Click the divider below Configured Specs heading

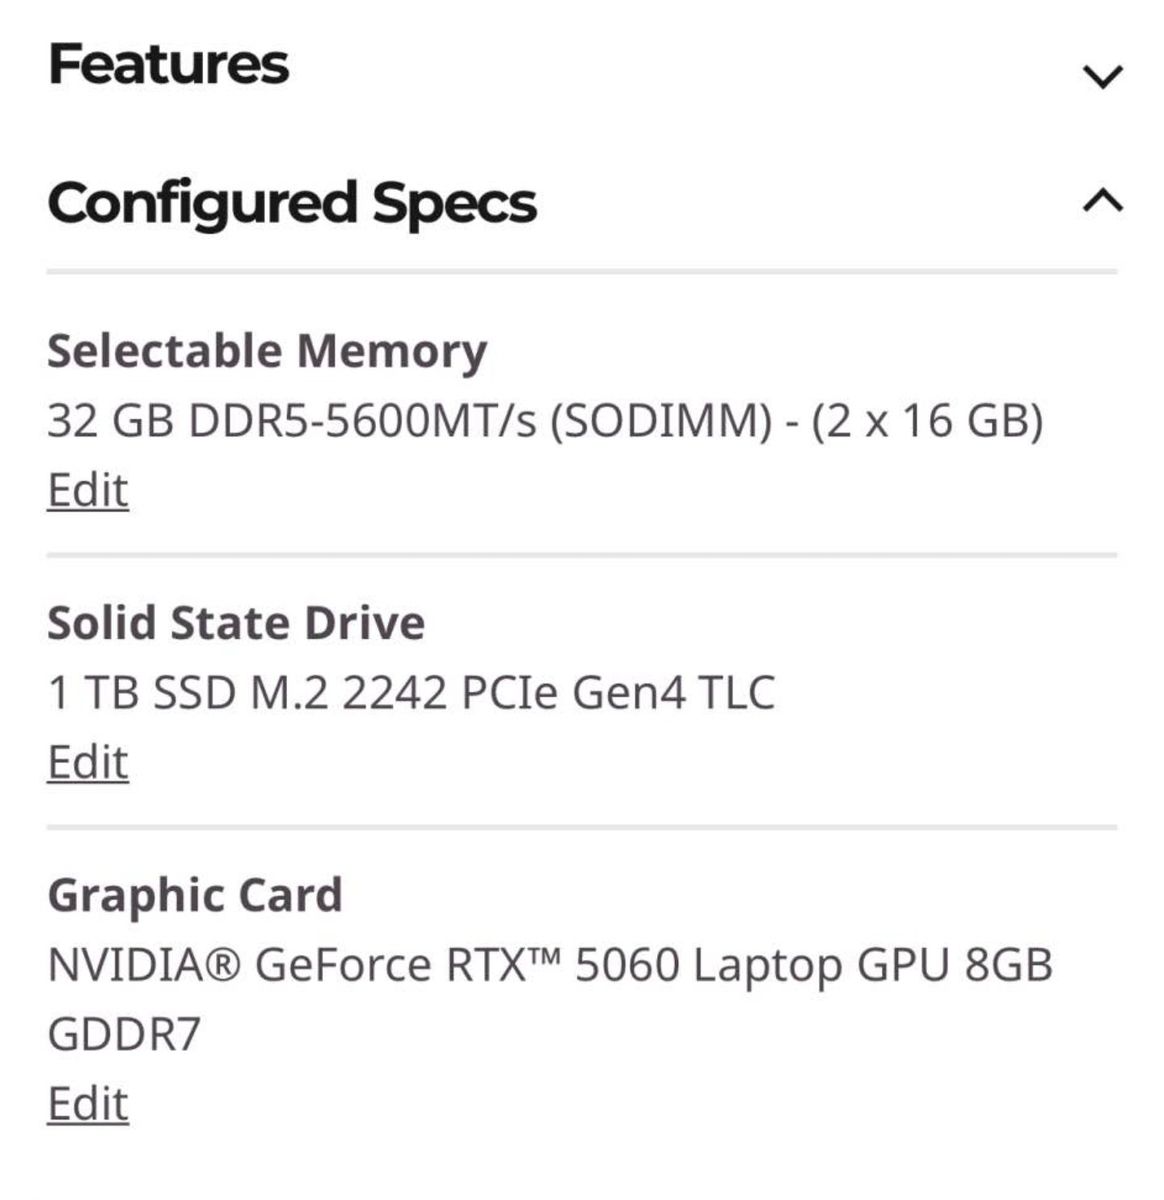(x=582, y=271)
